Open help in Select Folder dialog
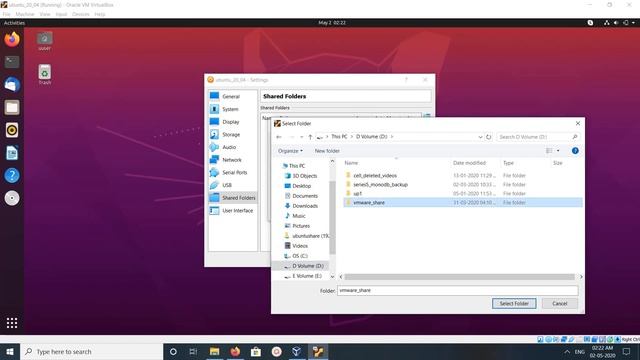This screenshot has width=640, height=360. coord(575,151)
